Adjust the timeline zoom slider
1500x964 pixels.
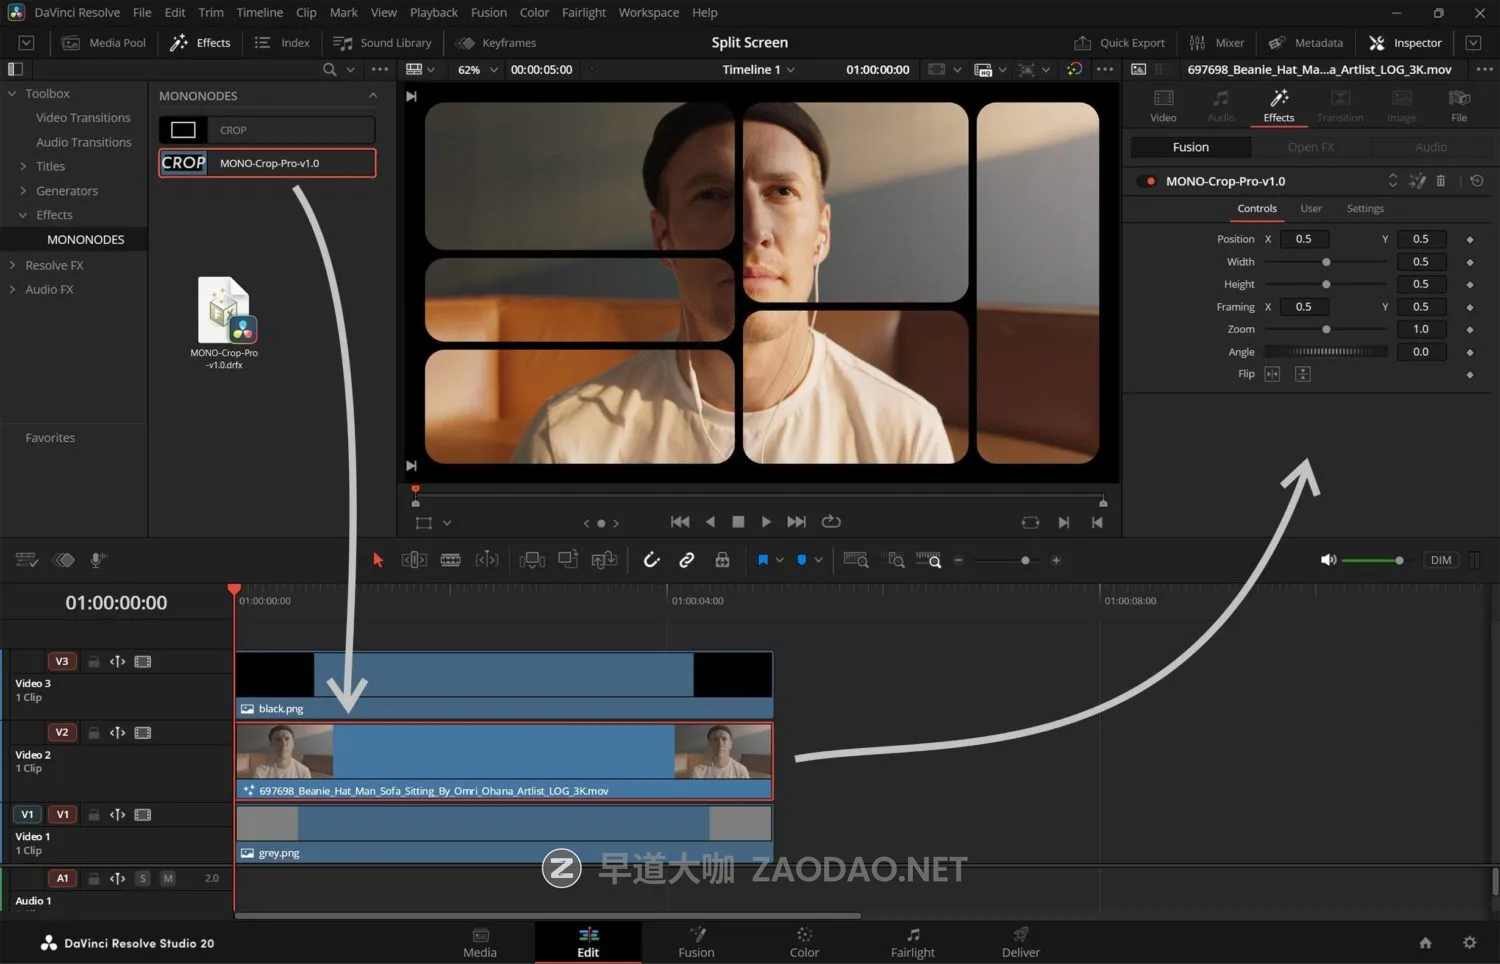[1007, 560]
